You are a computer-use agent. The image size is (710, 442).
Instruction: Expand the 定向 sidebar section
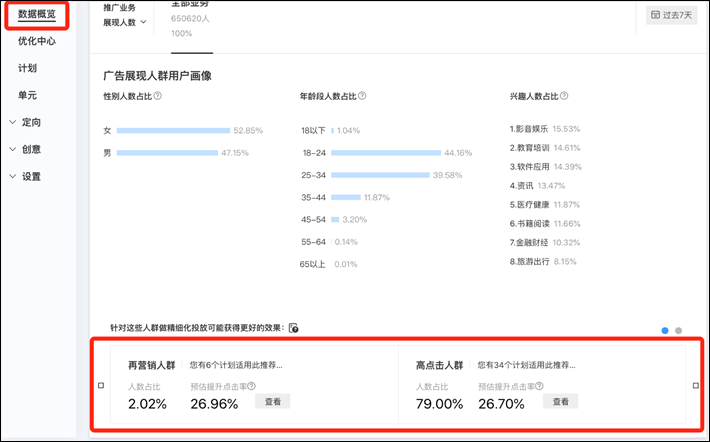[30, 123]
